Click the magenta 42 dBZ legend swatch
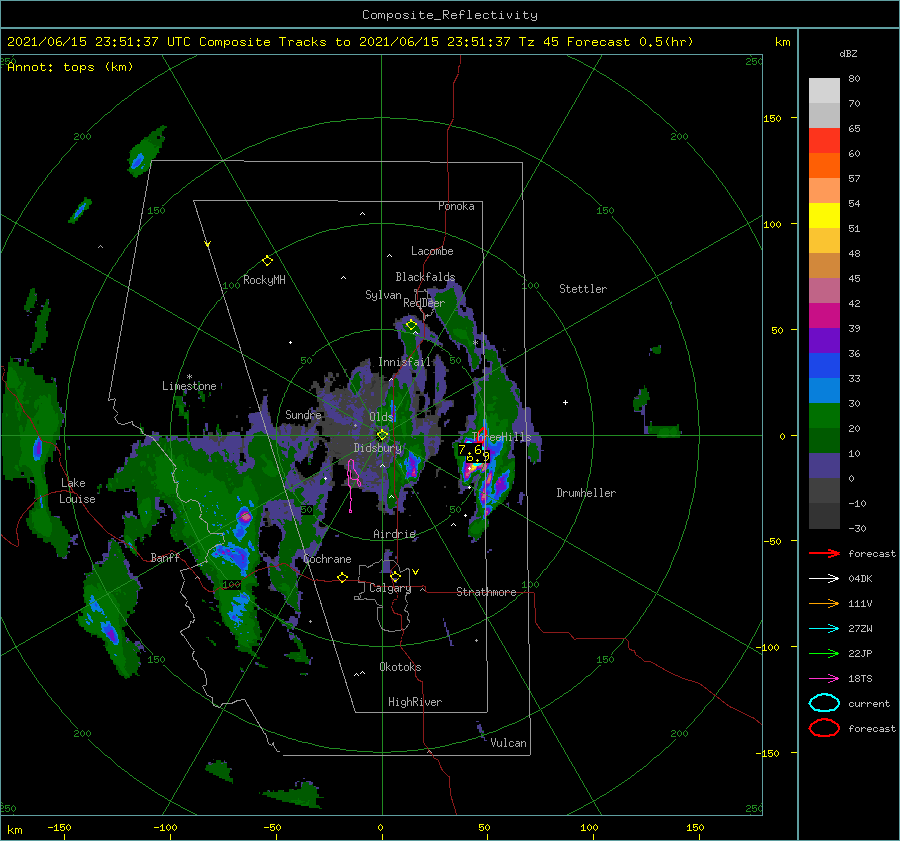Viewport: 900px width, 841px height. [824, 315]
